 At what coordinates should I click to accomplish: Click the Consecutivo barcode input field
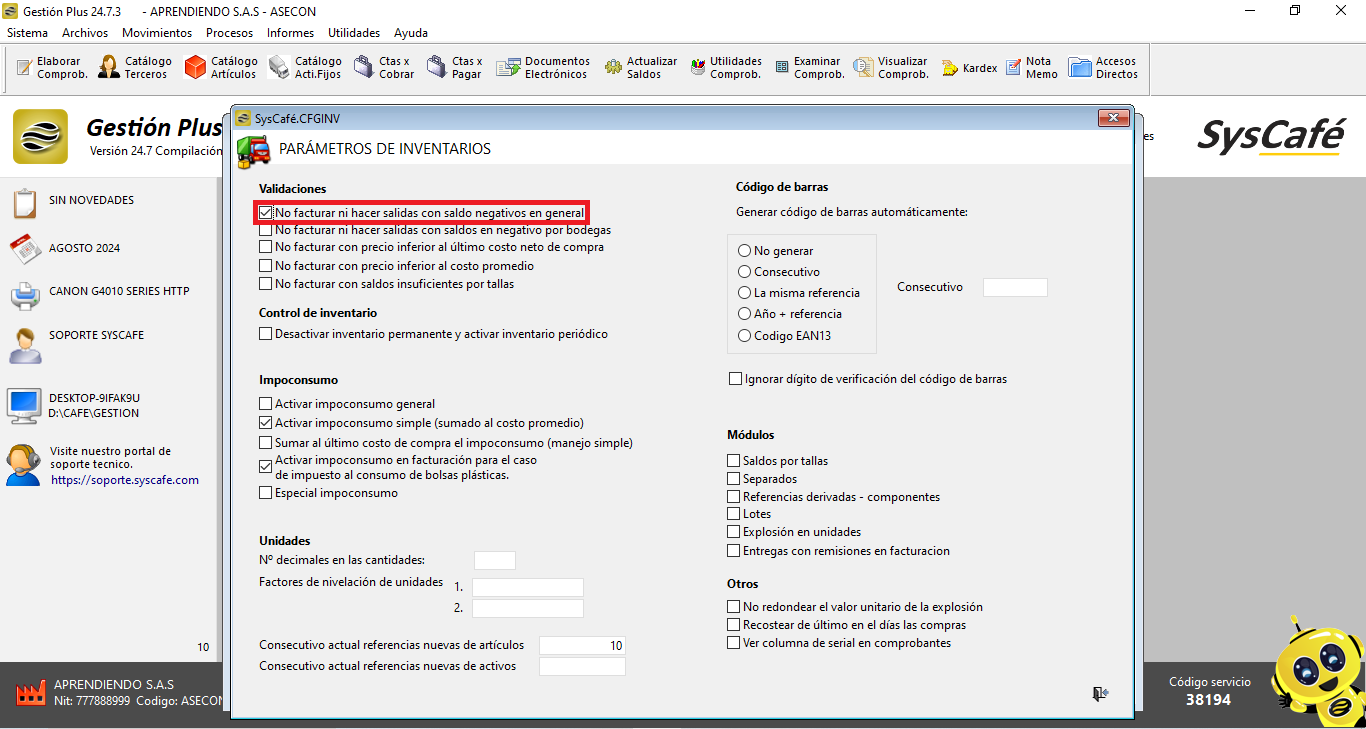pos(1015,287)
